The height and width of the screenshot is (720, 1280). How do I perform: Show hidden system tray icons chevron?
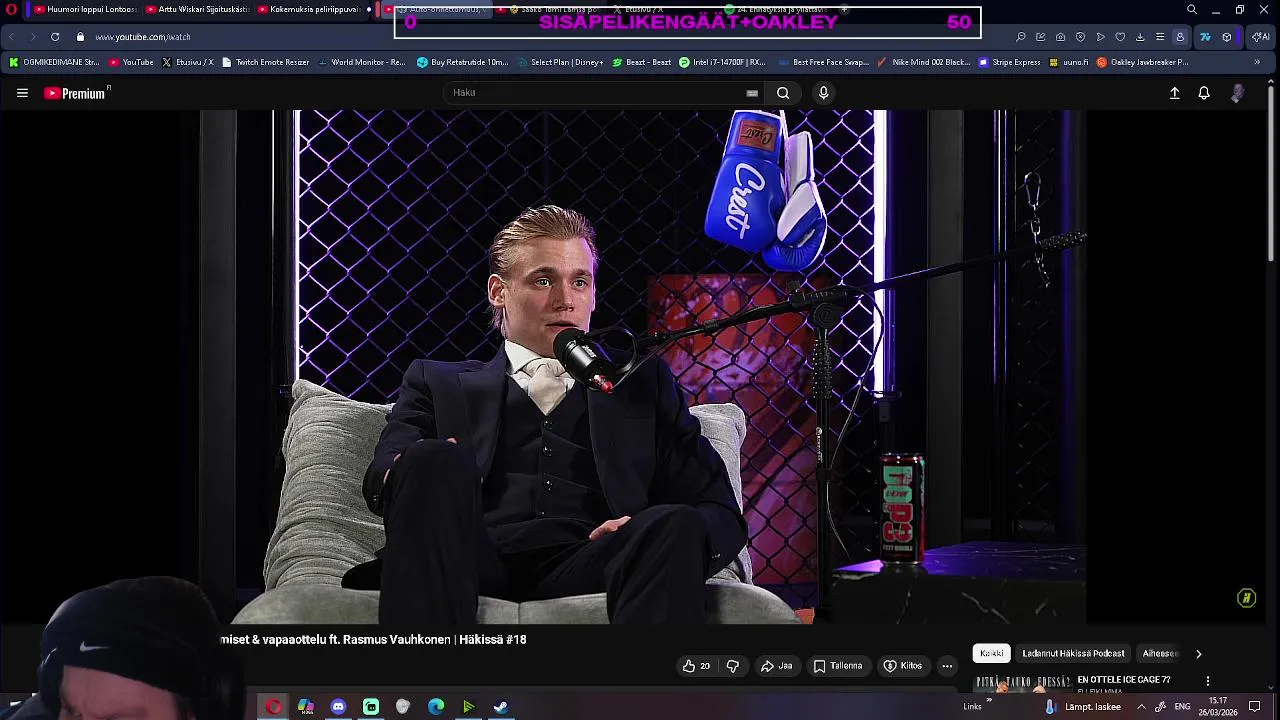(1141, 707)
